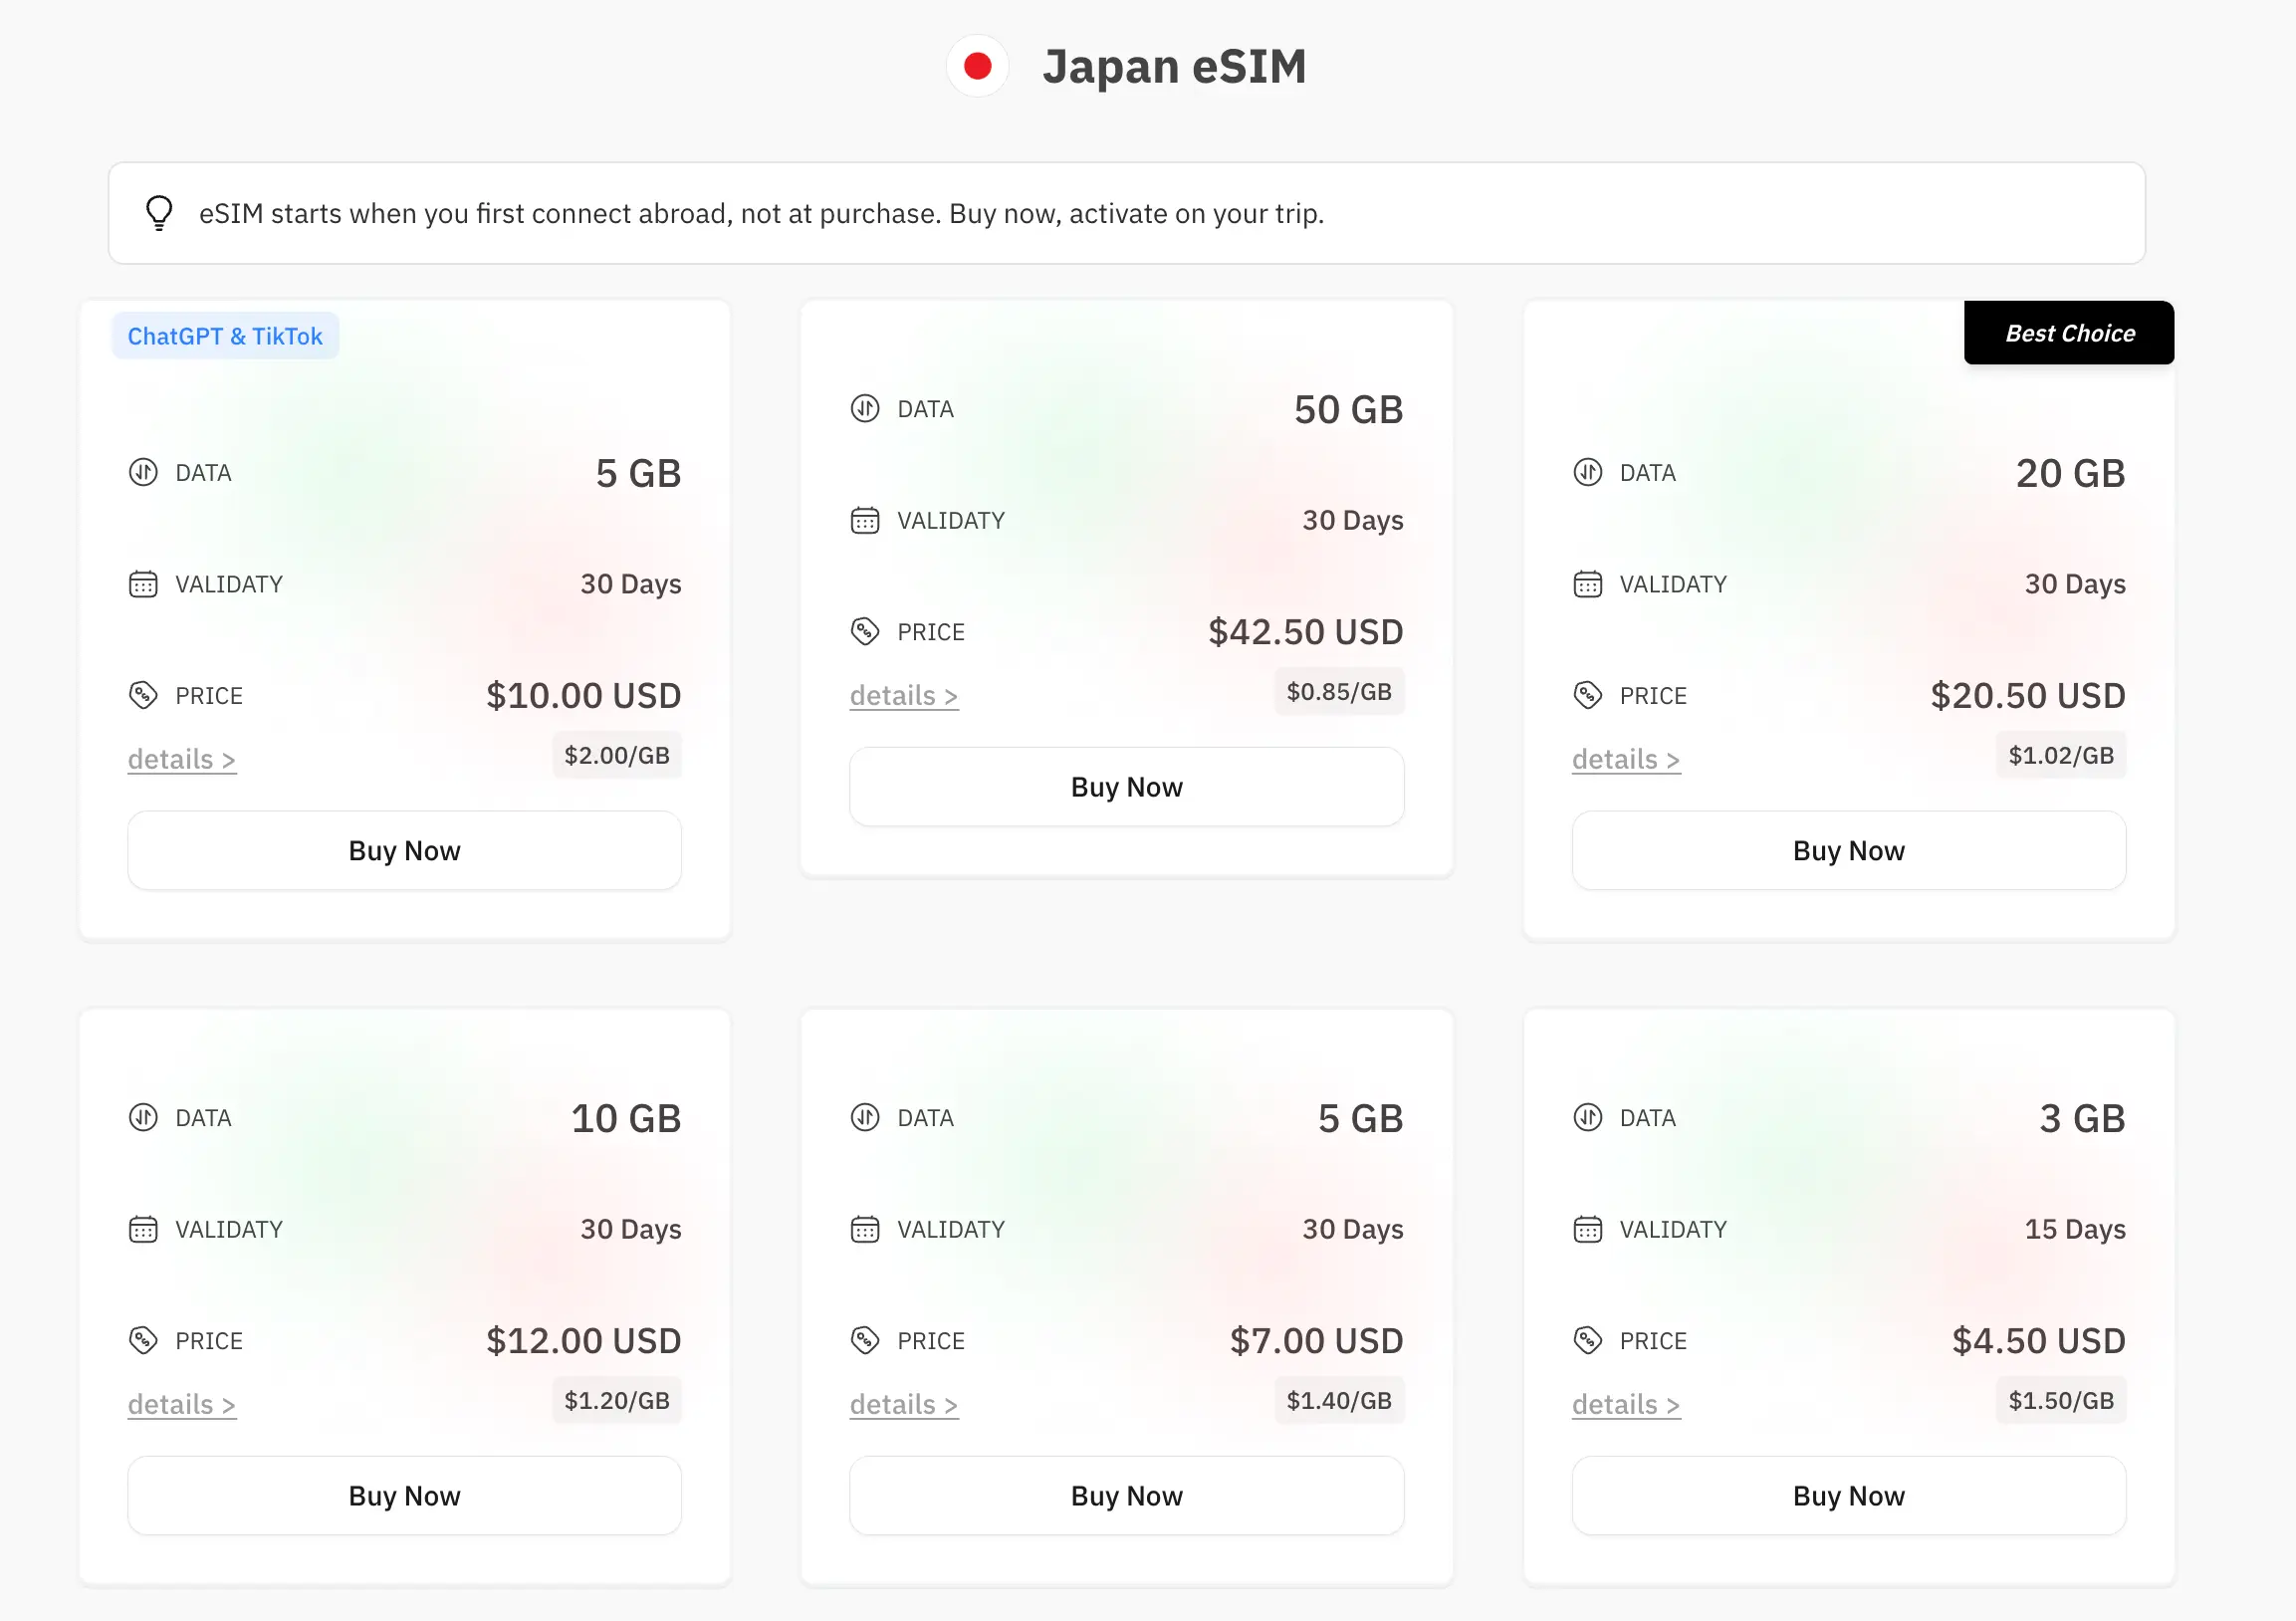The height and width of the screenshot is (1621, 2296).
Task: Click price tag icon on $42.50 plan
Action: [865, 631]
